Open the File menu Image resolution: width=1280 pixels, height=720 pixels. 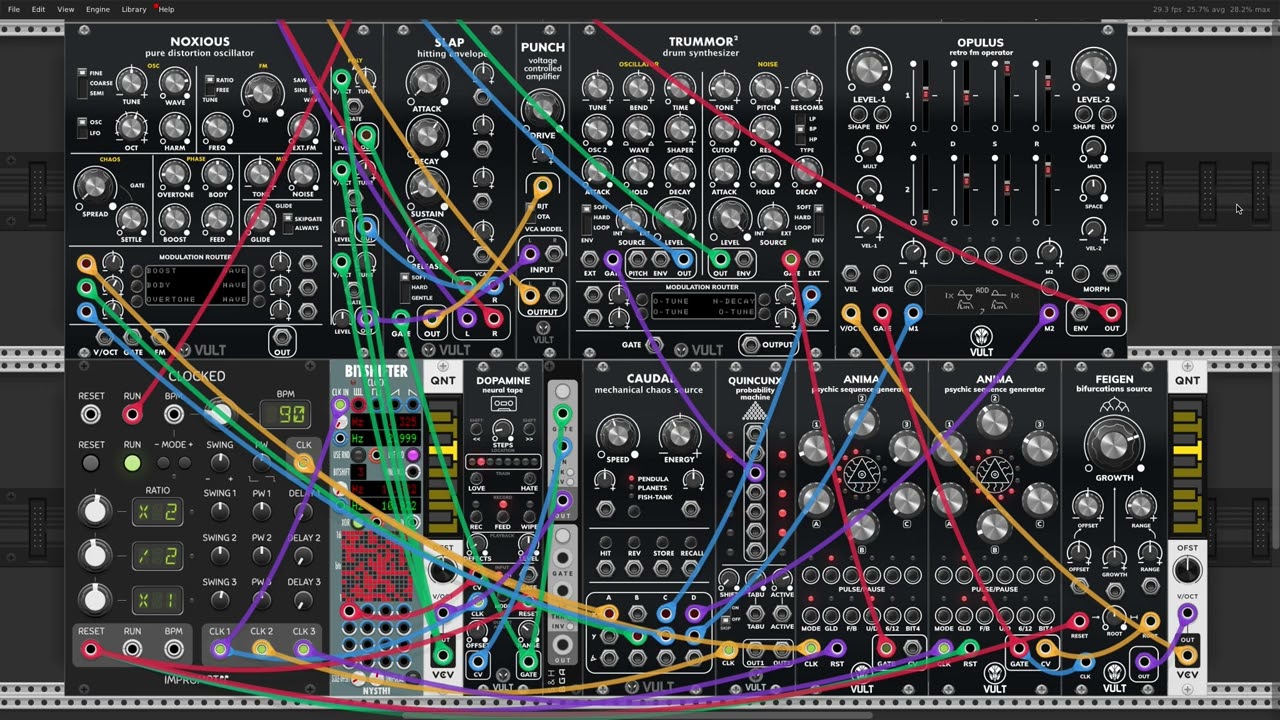(14, 9)
